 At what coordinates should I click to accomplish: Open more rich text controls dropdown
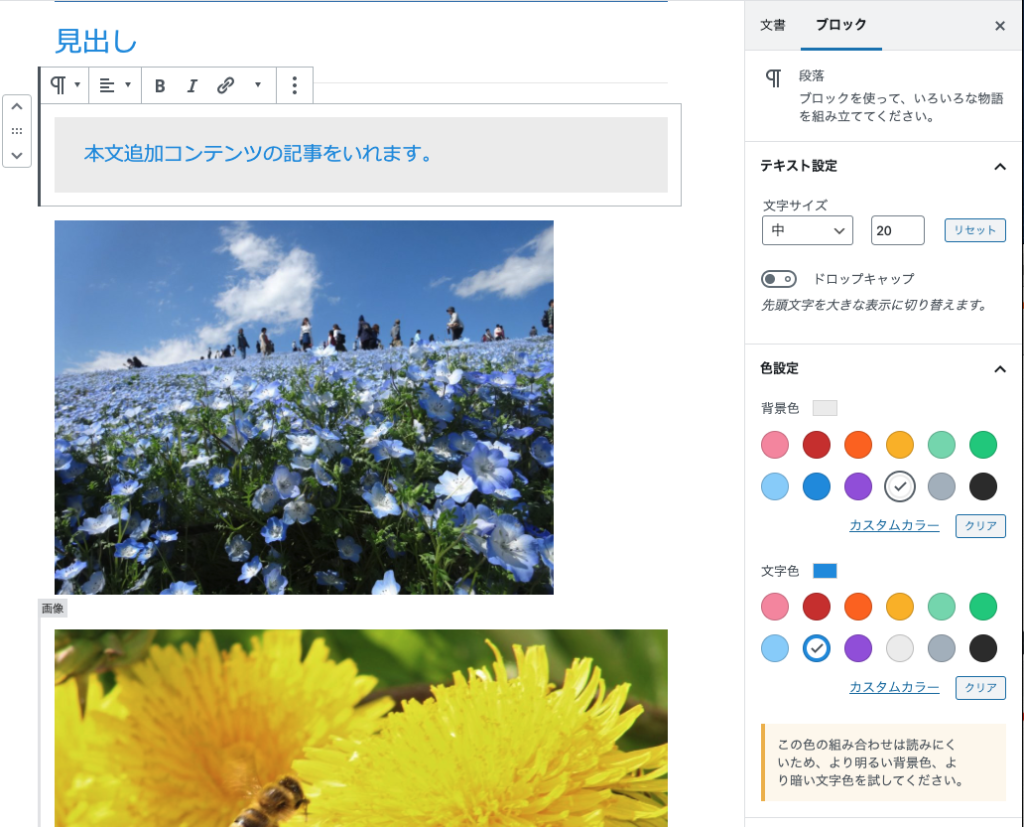[257, 86]
